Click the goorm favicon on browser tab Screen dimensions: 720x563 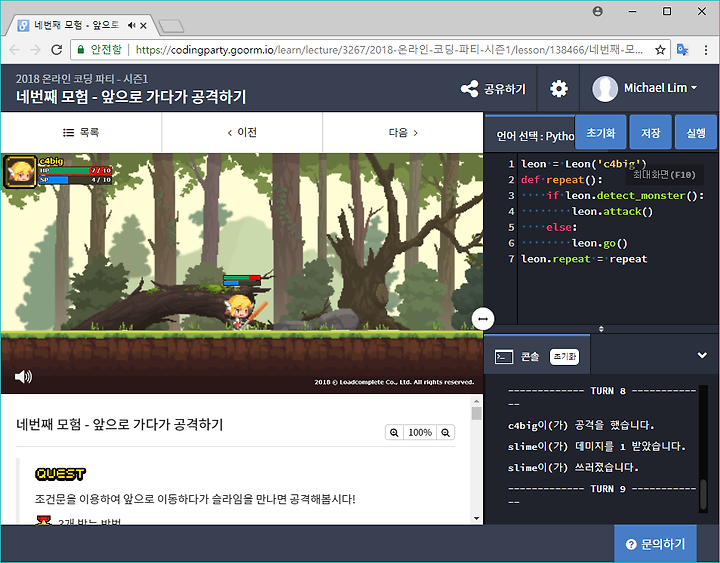click(23, 25)
